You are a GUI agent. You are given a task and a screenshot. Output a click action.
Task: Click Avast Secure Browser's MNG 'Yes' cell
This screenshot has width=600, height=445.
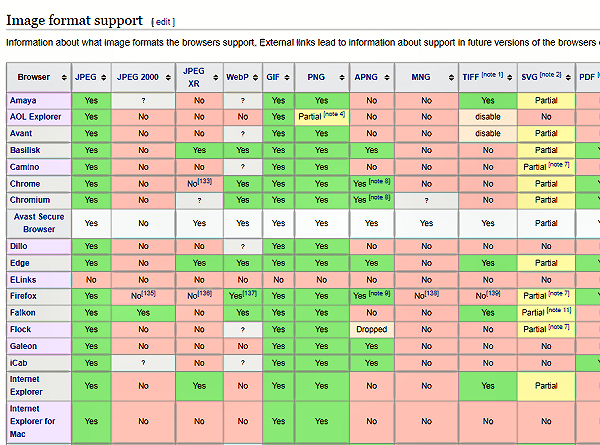(426, 223)
